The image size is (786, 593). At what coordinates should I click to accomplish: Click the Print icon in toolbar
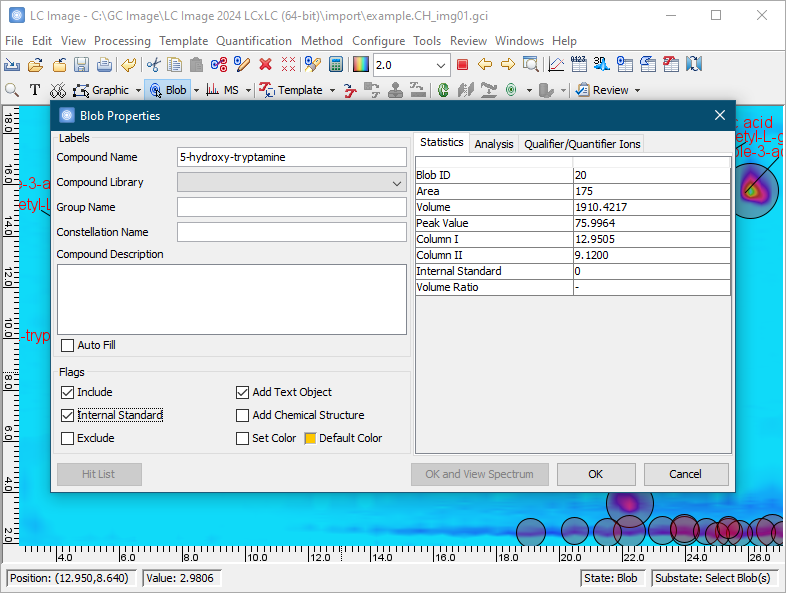point(103,65)
